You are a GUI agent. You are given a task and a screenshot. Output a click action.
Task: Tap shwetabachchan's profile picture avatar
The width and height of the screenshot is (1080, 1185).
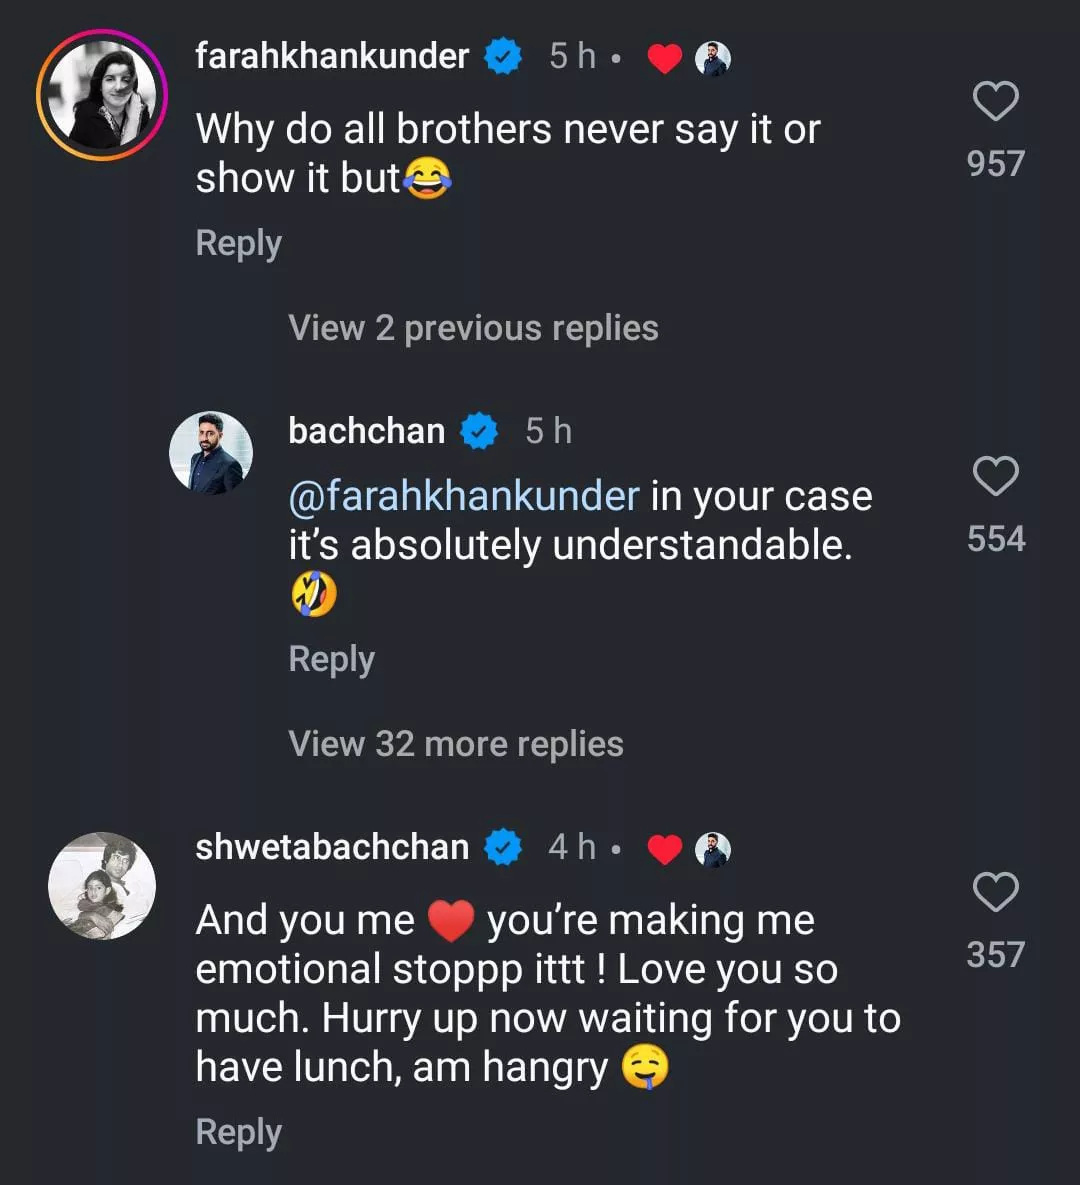pos(102,886)
